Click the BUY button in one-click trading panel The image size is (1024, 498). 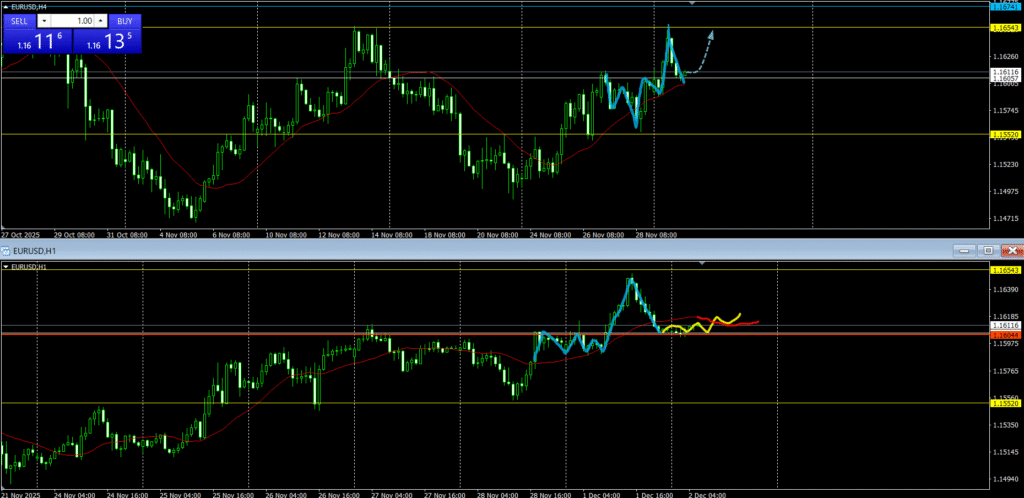click(124, 20)
